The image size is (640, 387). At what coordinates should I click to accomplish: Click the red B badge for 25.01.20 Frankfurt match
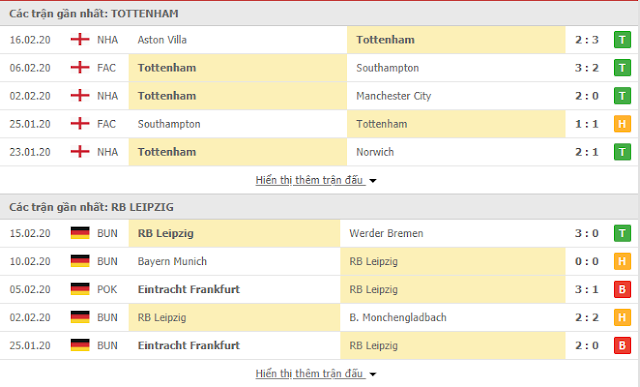622,345
